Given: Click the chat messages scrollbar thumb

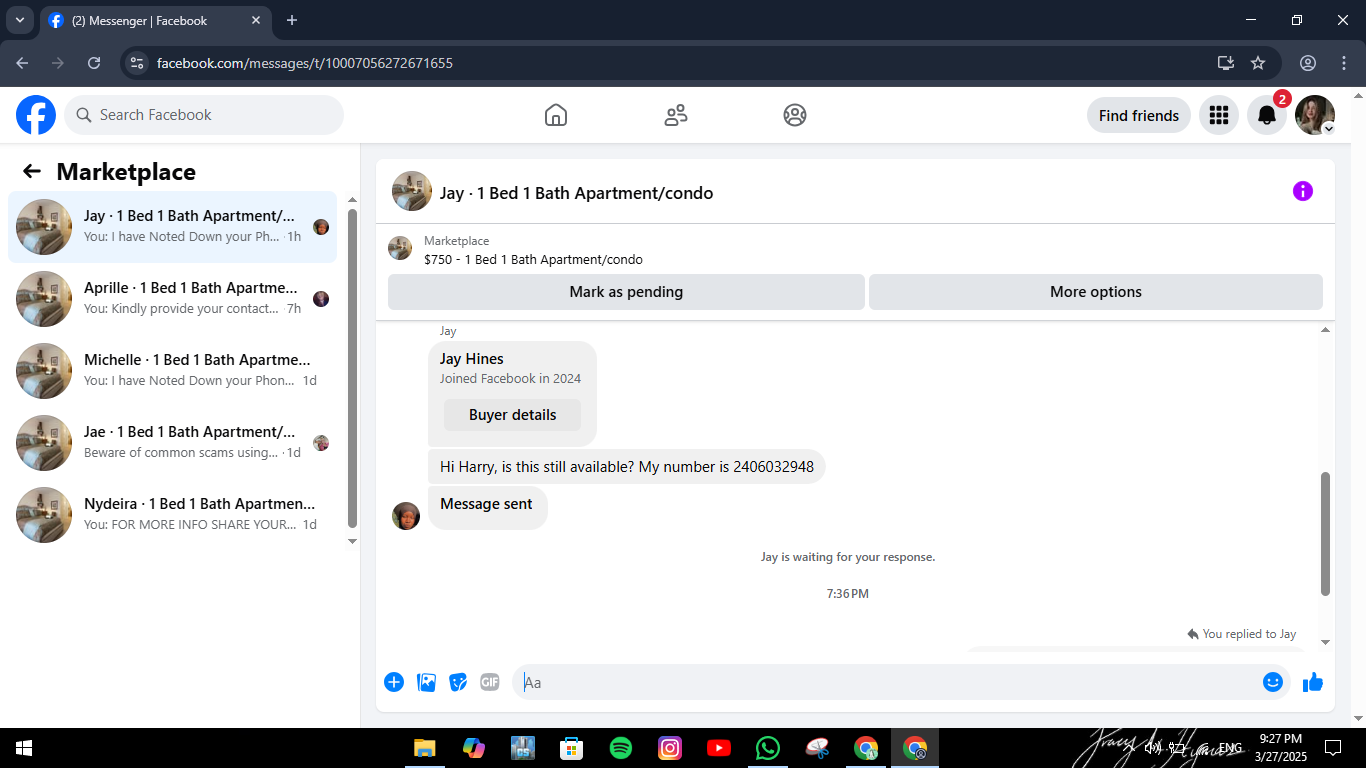Looking at the screenshot, I should click(1326, 534).
